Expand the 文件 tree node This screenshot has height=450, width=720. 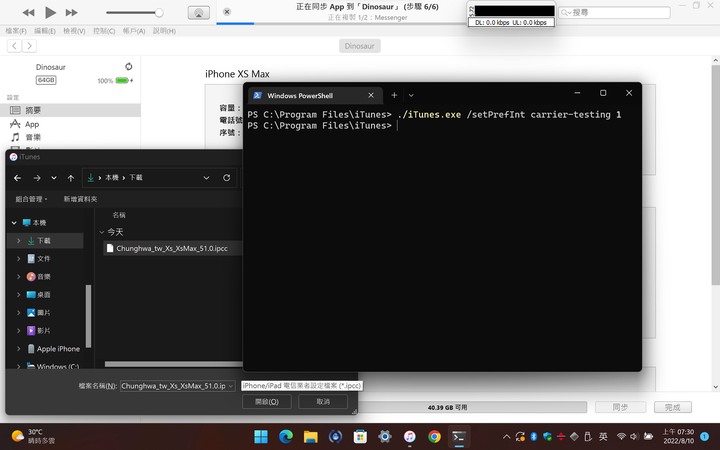pyautogui.click(x=18, y=259)
